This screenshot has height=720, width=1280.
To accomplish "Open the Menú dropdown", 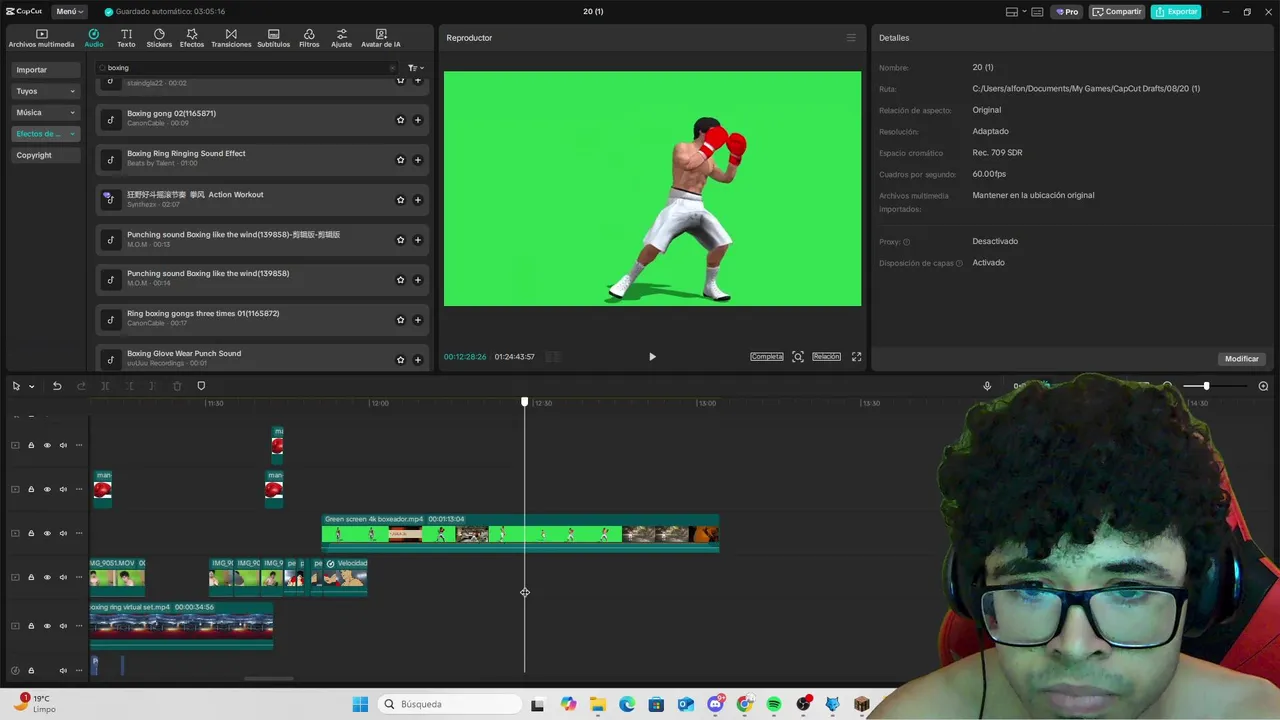I will 69,12.
